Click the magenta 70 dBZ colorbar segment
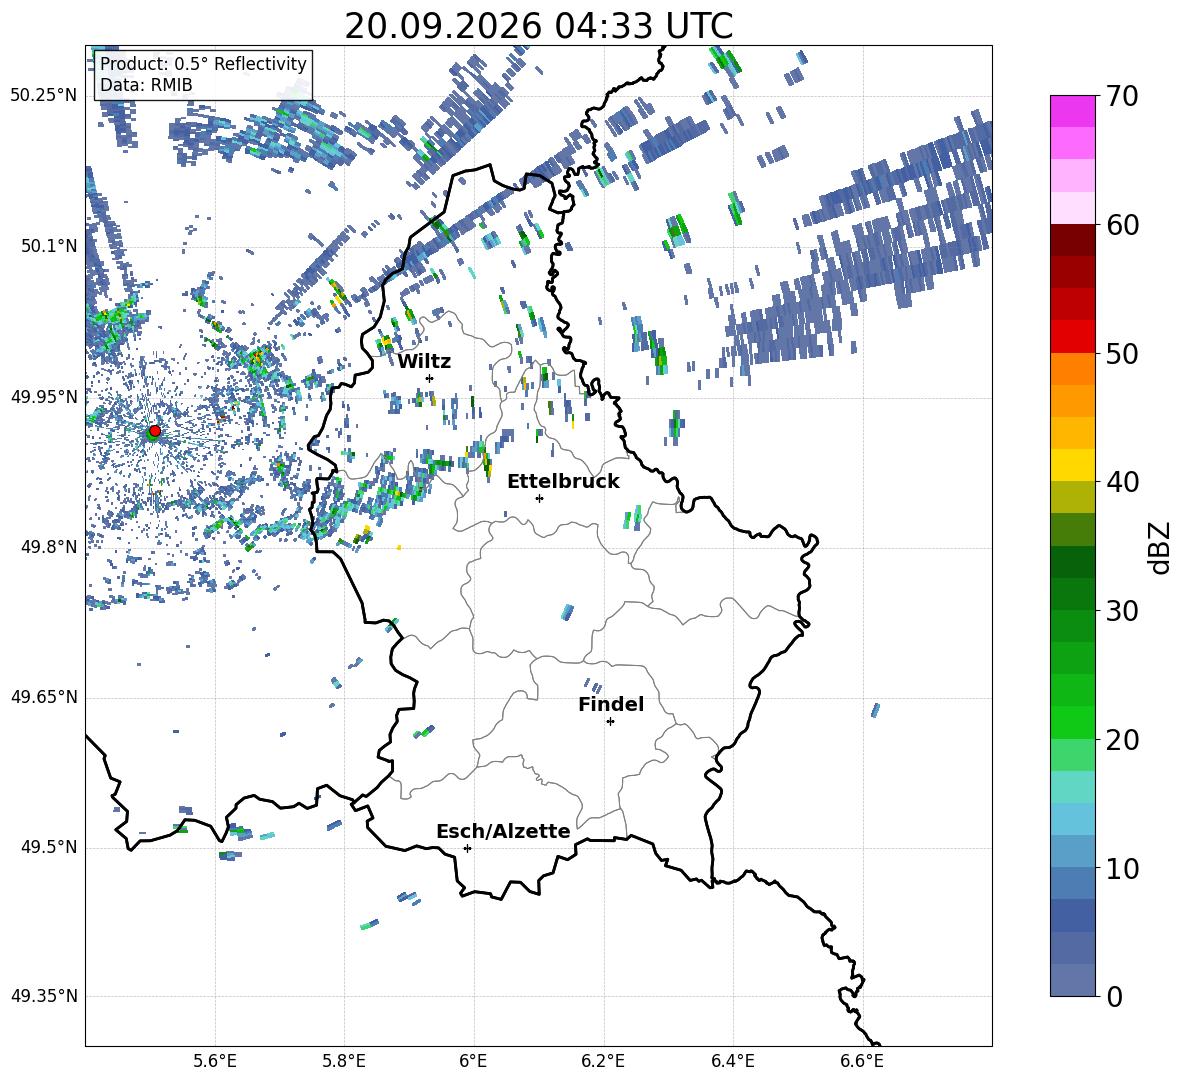This screenshot has width=1184, height=1081. [1072, 111]
